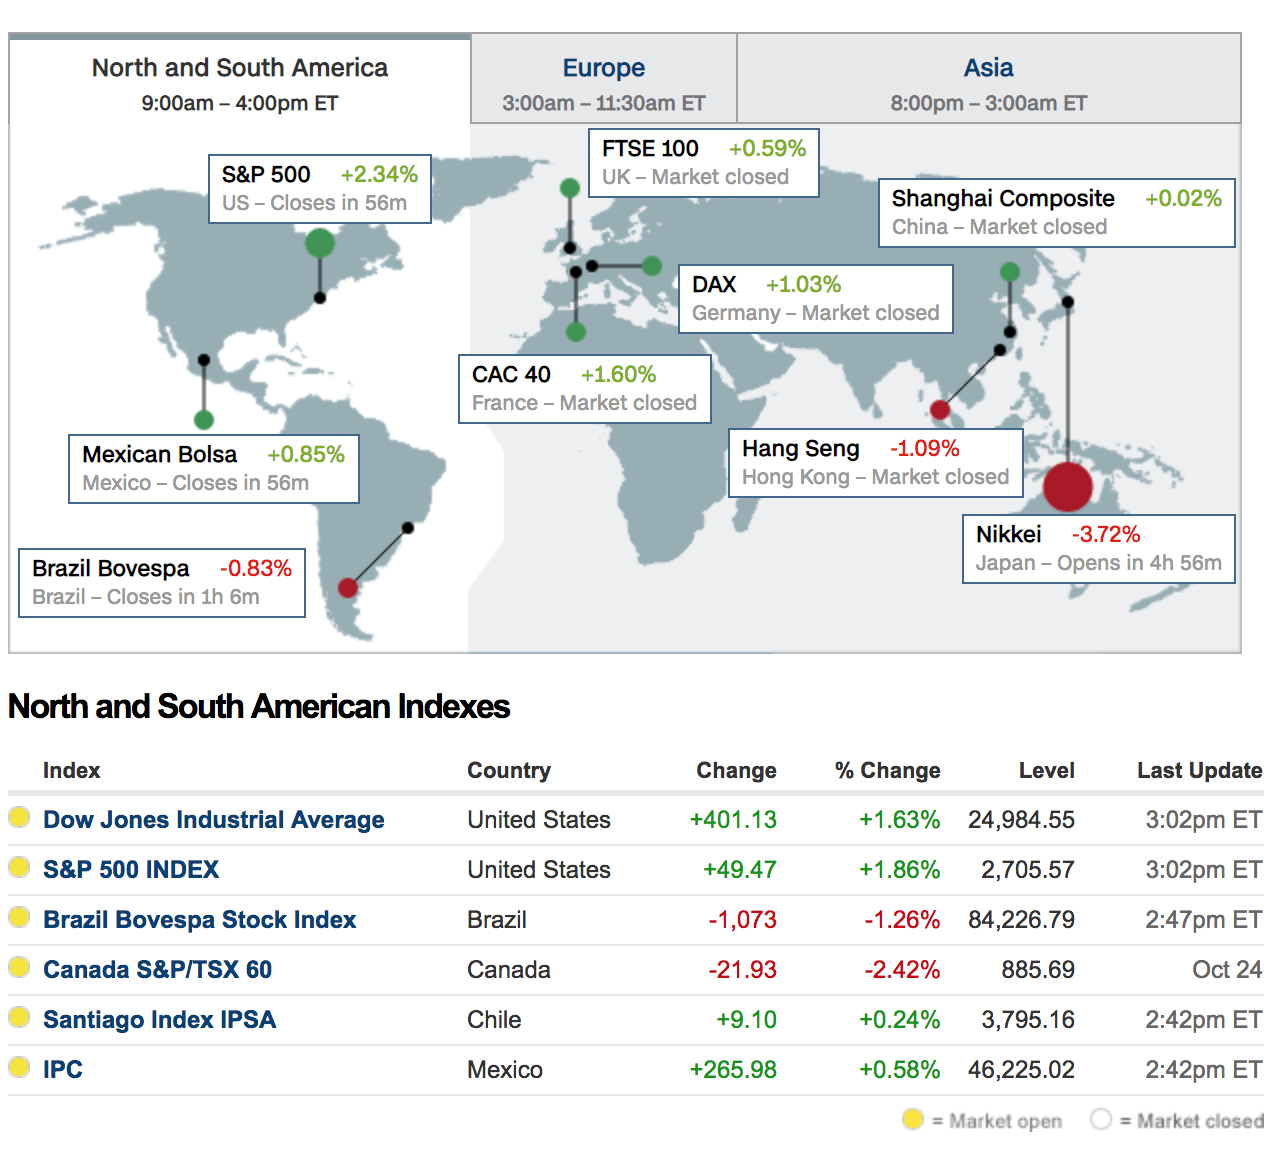This screenshot has width=1282, height=1160.
Task: Switch to the Europe tab
Action: click(x=604, y=79)
